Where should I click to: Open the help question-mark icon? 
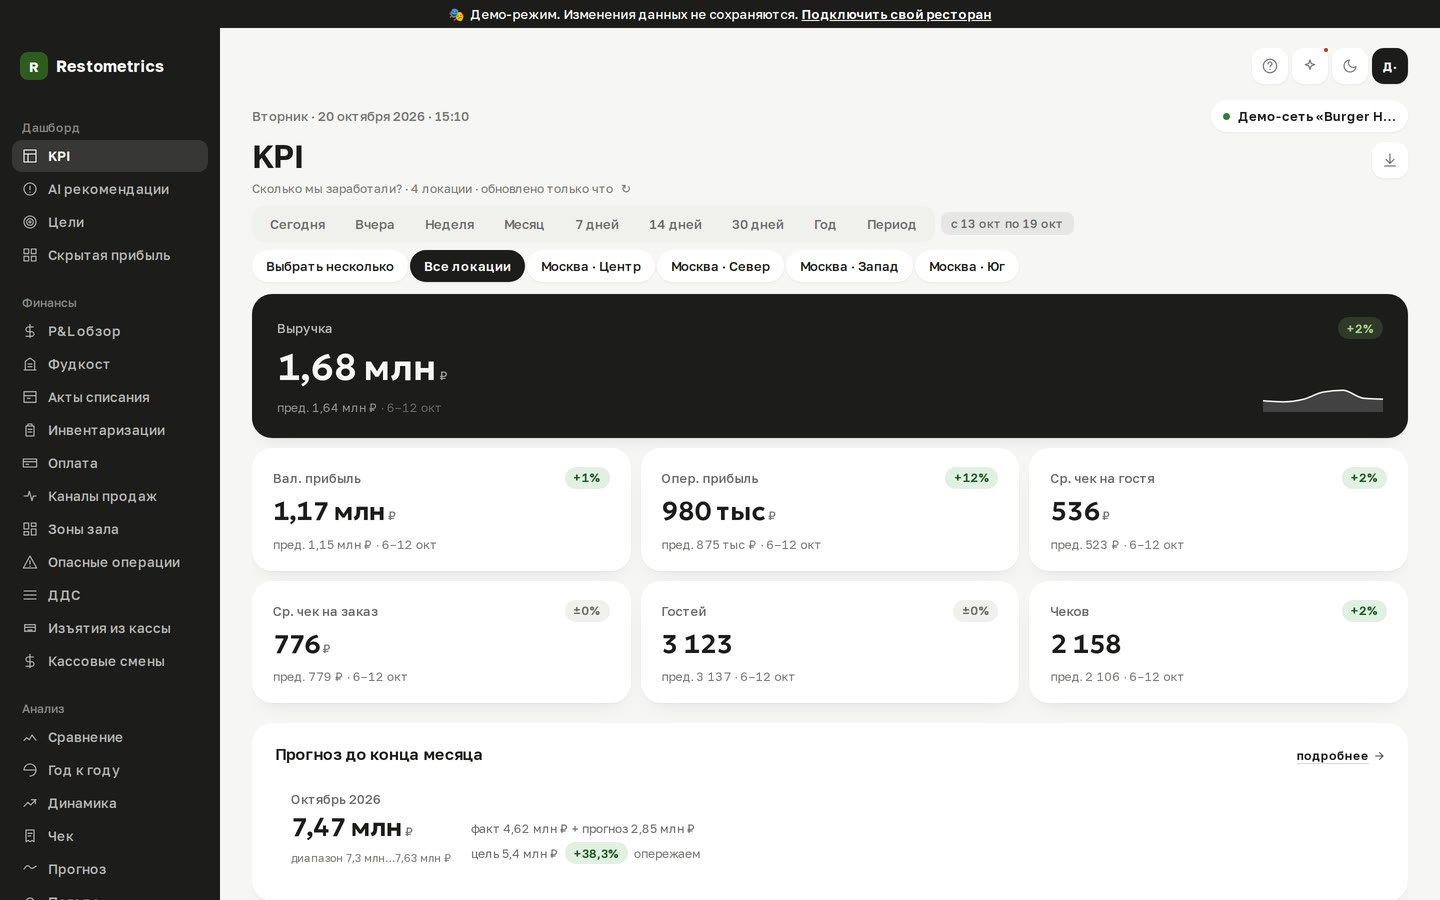coord(1270,66)
